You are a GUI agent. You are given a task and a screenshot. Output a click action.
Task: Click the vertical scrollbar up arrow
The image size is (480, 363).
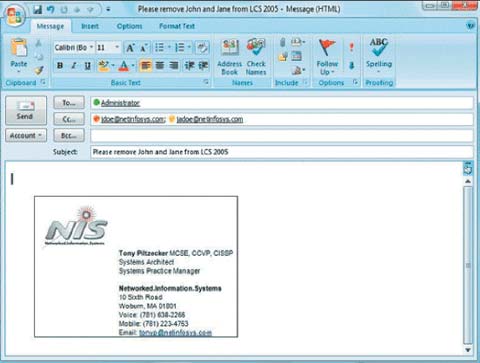pyautogui.click(x=468, y=181)
